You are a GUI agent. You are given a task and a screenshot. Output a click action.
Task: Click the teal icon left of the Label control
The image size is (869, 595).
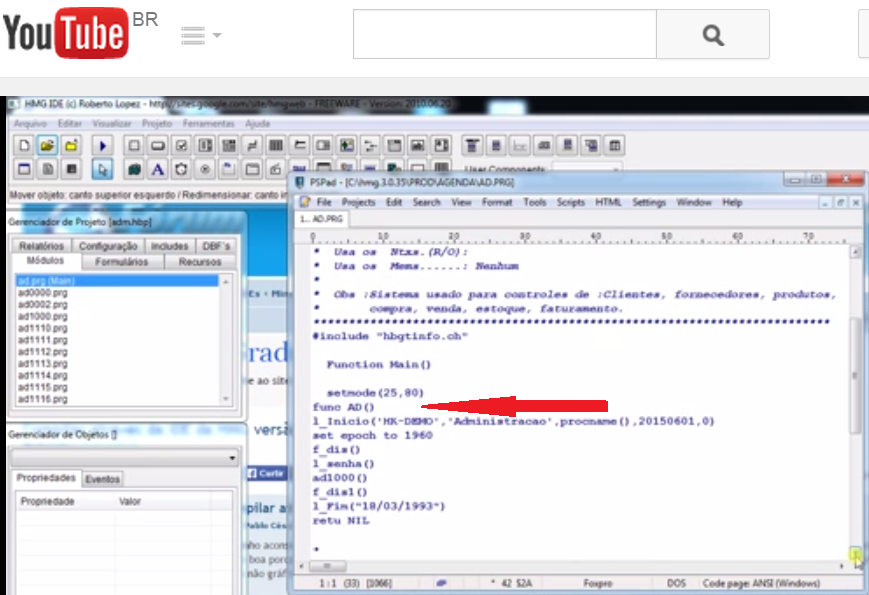(x=134, y=169)
